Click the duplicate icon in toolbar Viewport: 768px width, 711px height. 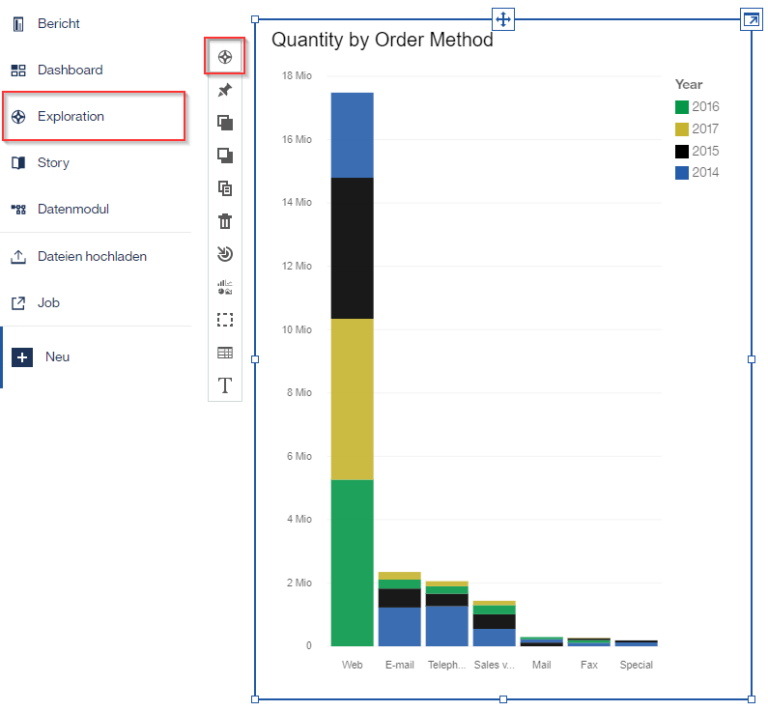225,189
